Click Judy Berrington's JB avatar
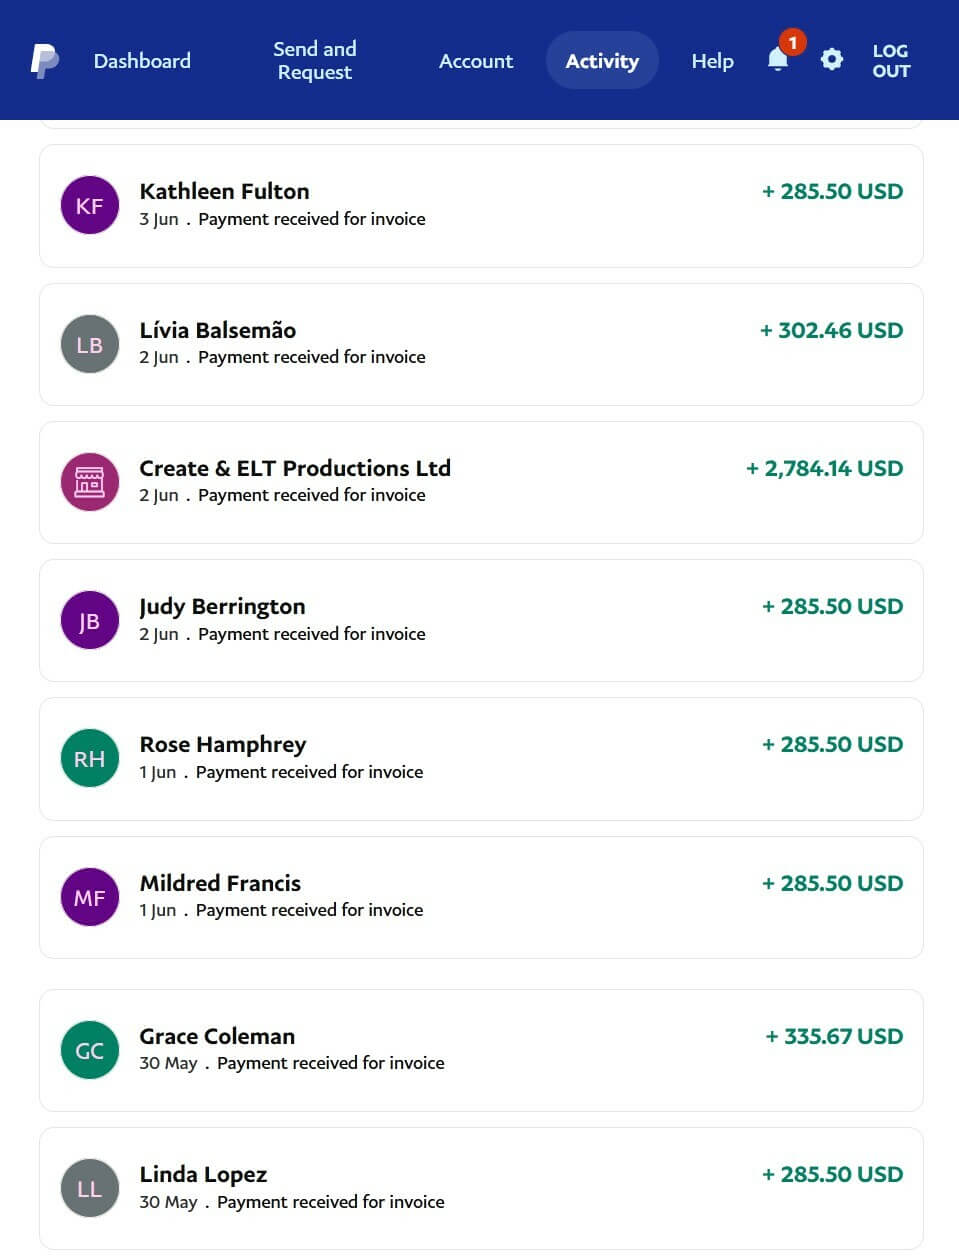 [90, 621]
